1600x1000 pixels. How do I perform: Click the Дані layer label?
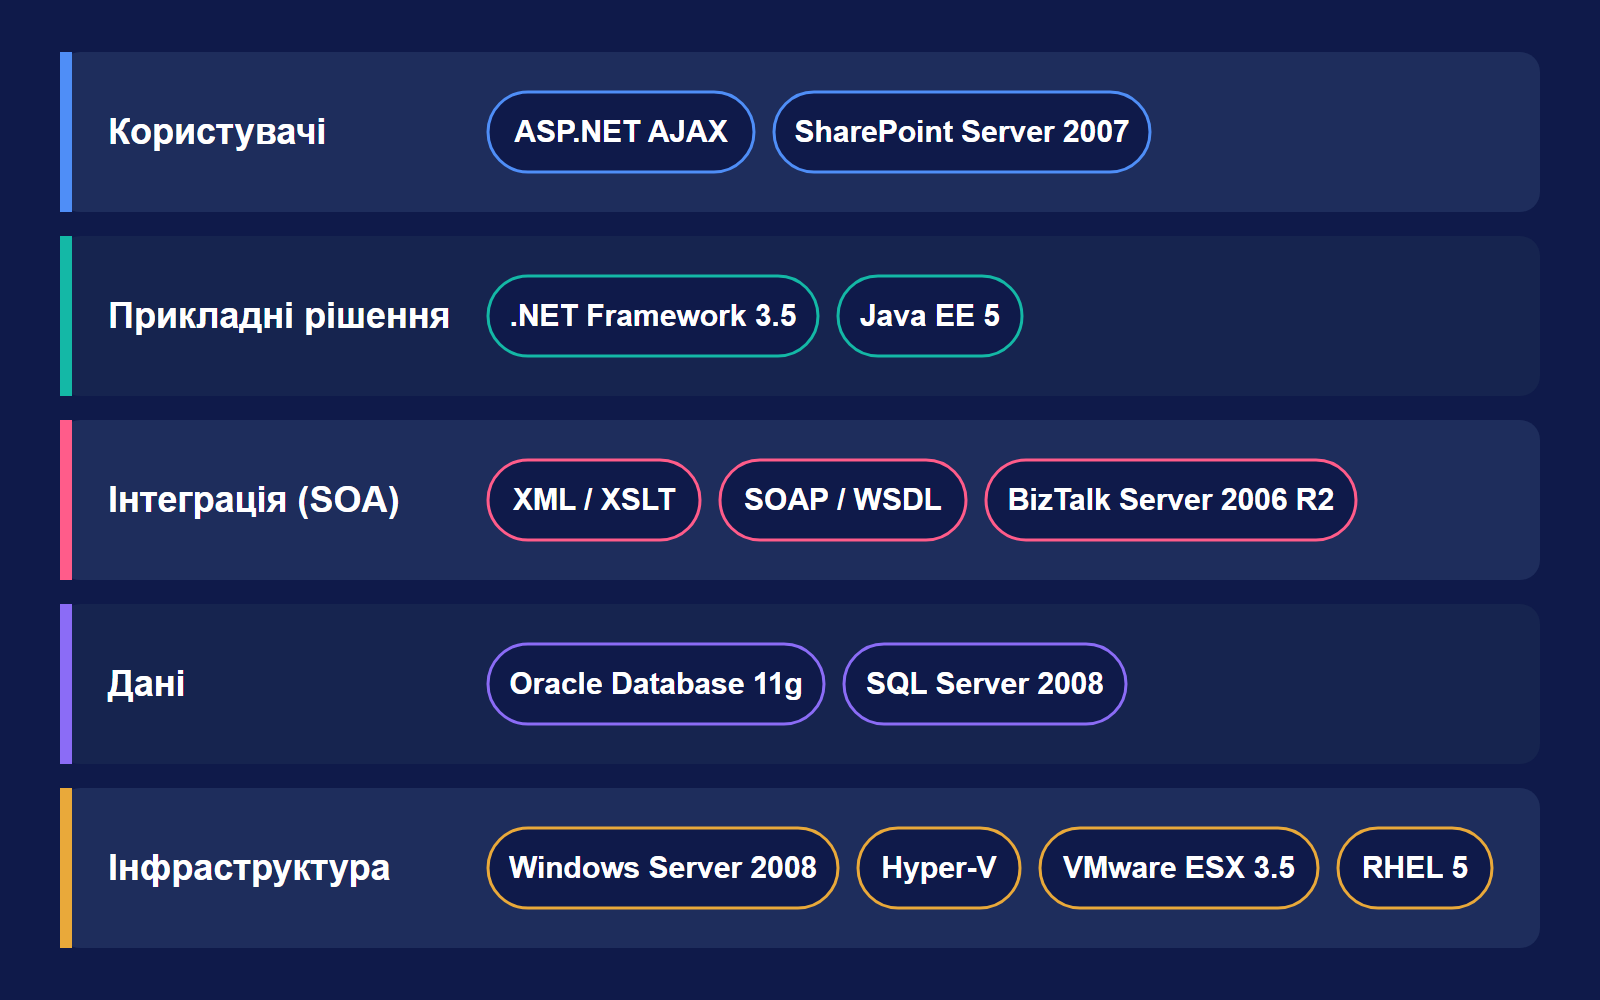tap(146, 684)
